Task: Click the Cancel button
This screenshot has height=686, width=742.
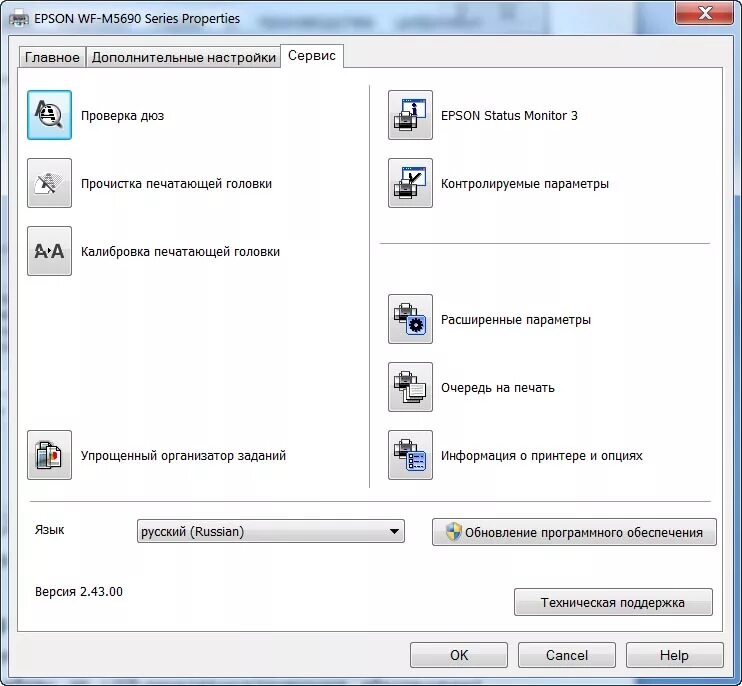Action: coord(567,655)
